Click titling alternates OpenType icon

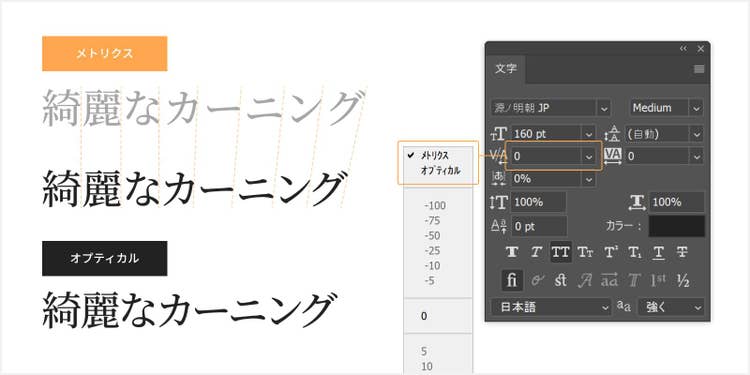634,281
